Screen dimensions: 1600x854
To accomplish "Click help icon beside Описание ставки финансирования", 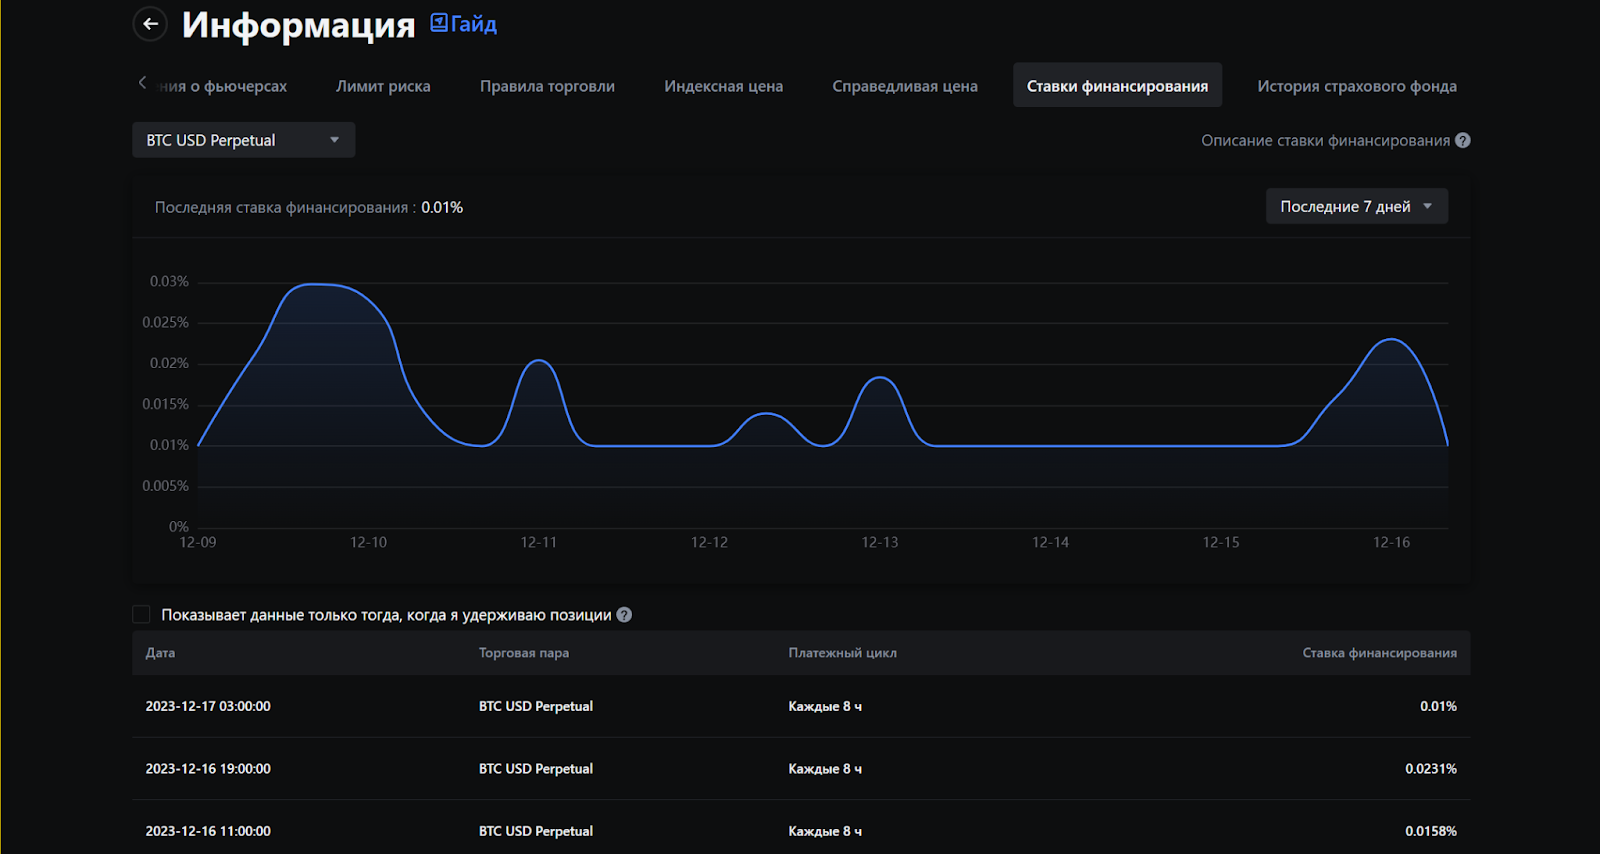I will point(1462,140).
